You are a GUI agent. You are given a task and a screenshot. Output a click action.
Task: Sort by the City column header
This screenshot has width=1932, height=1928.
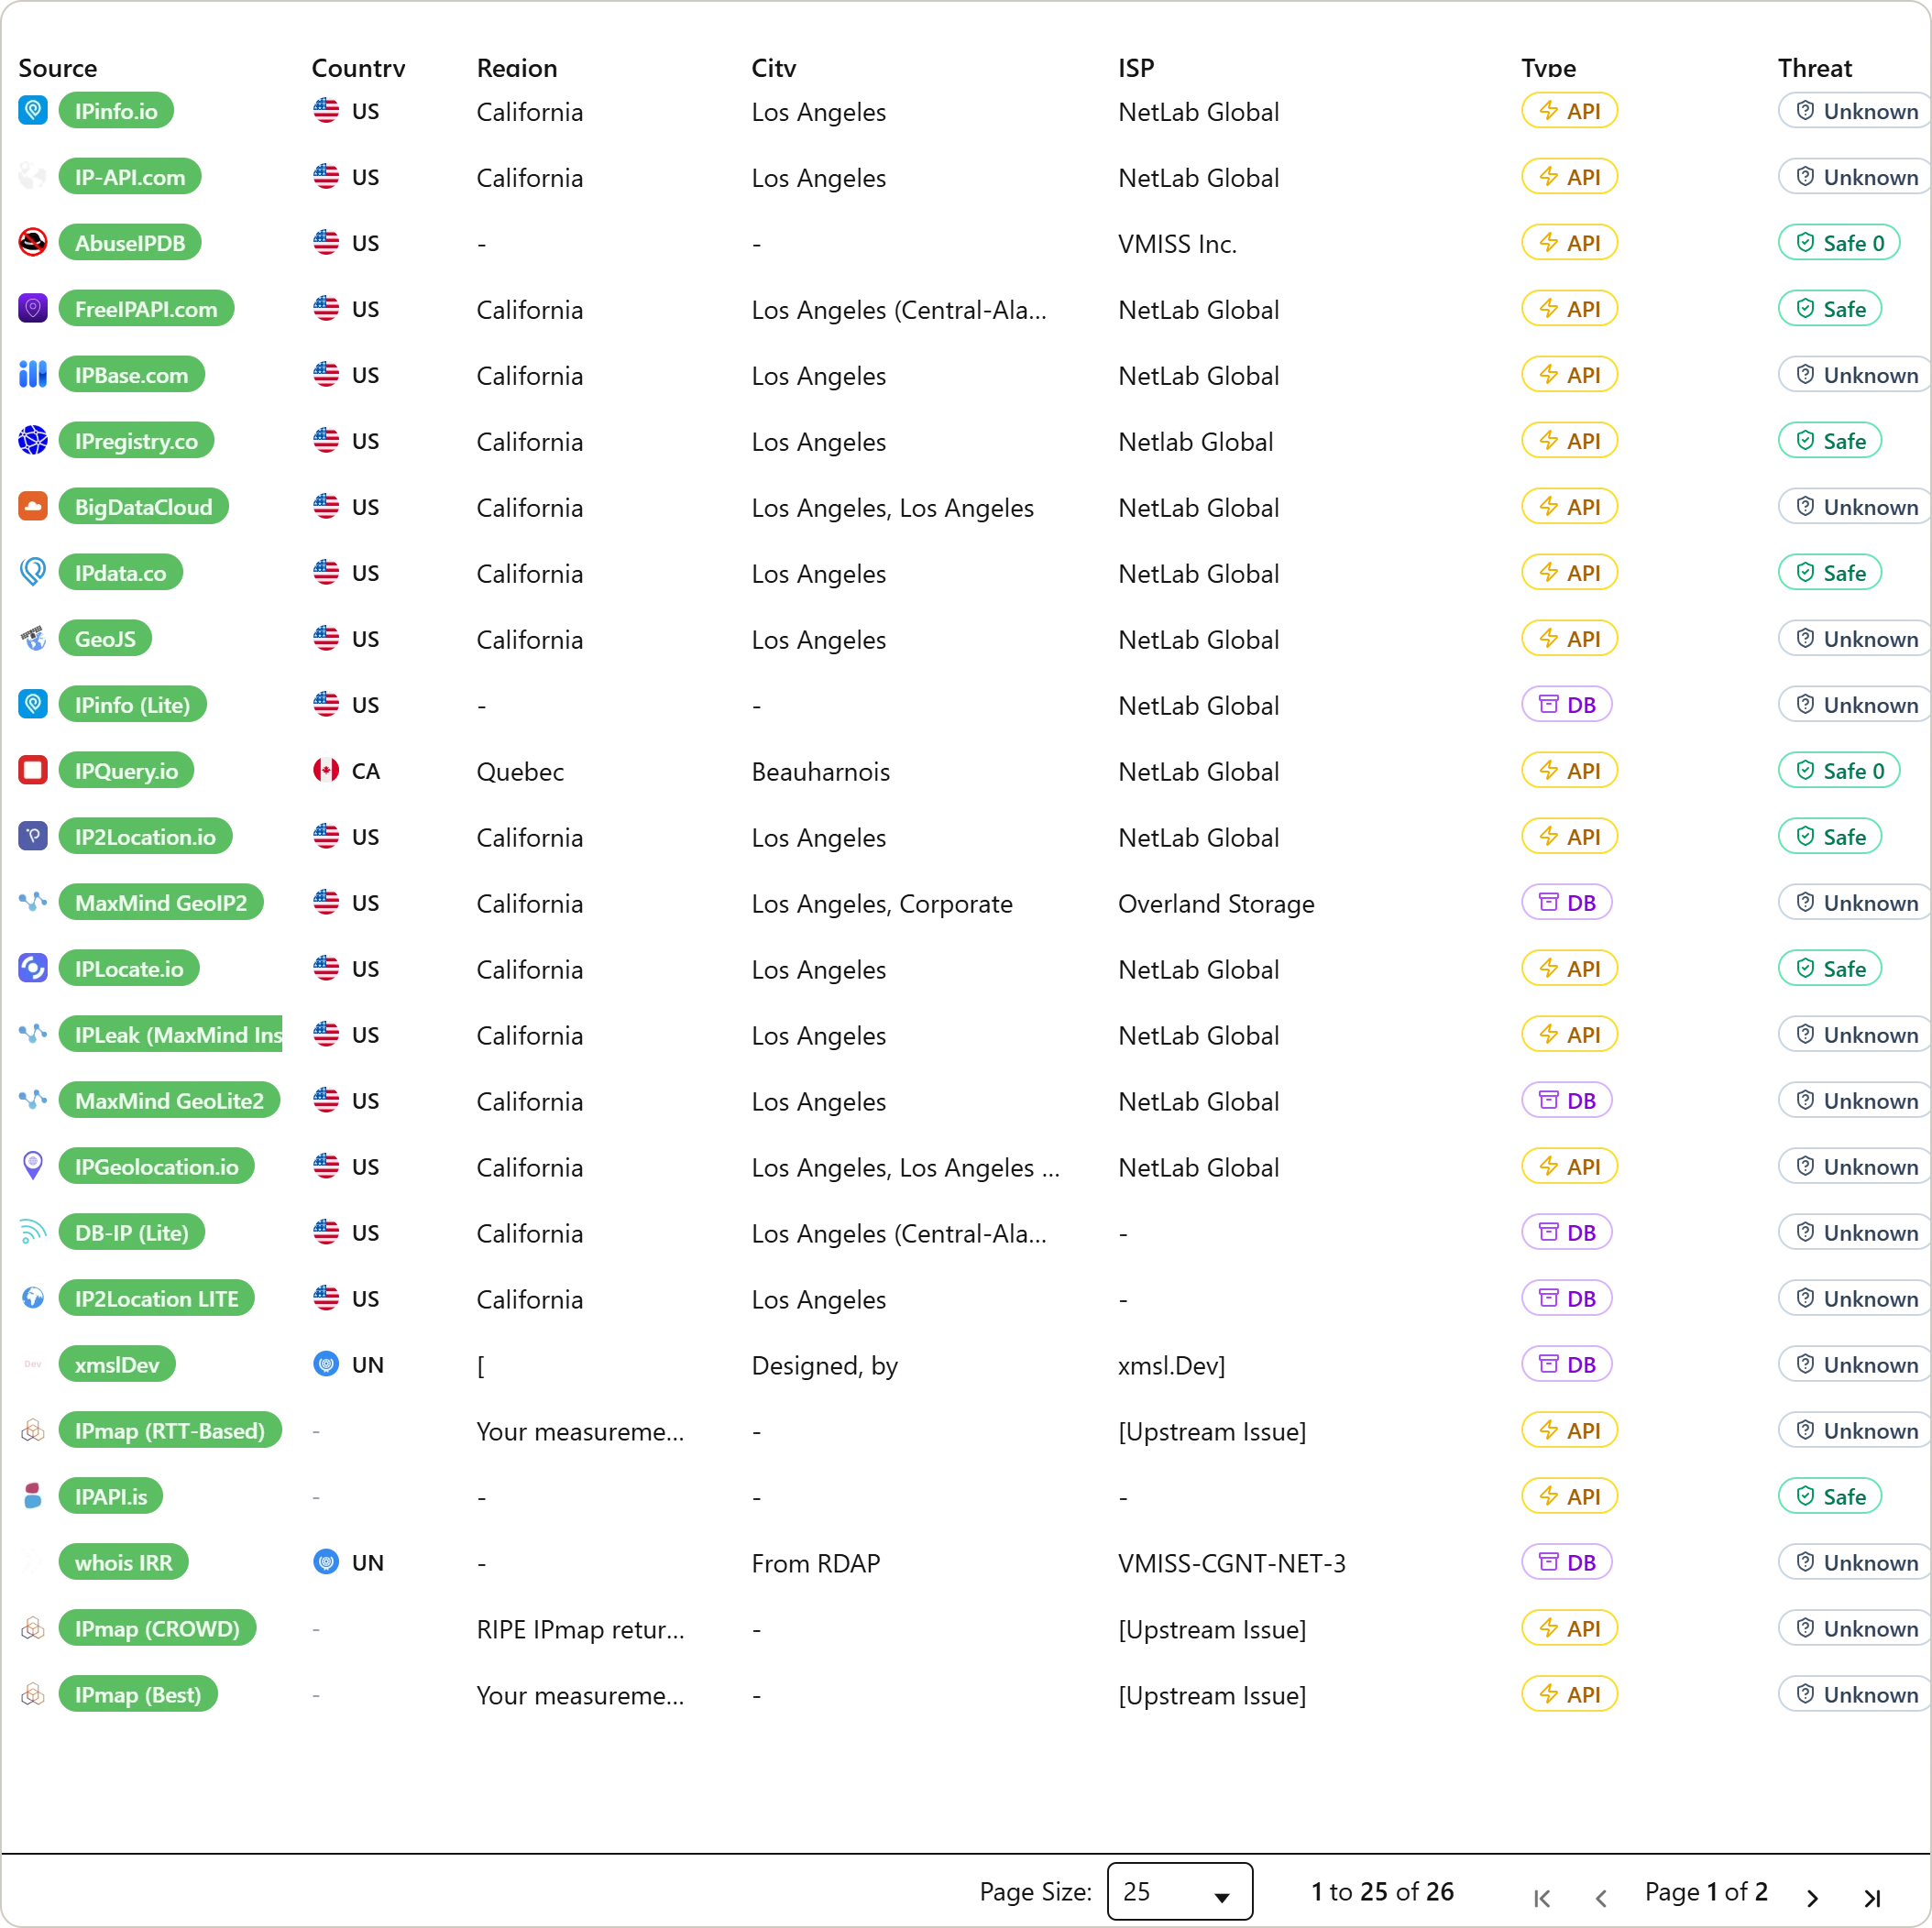tap(774, 68)
